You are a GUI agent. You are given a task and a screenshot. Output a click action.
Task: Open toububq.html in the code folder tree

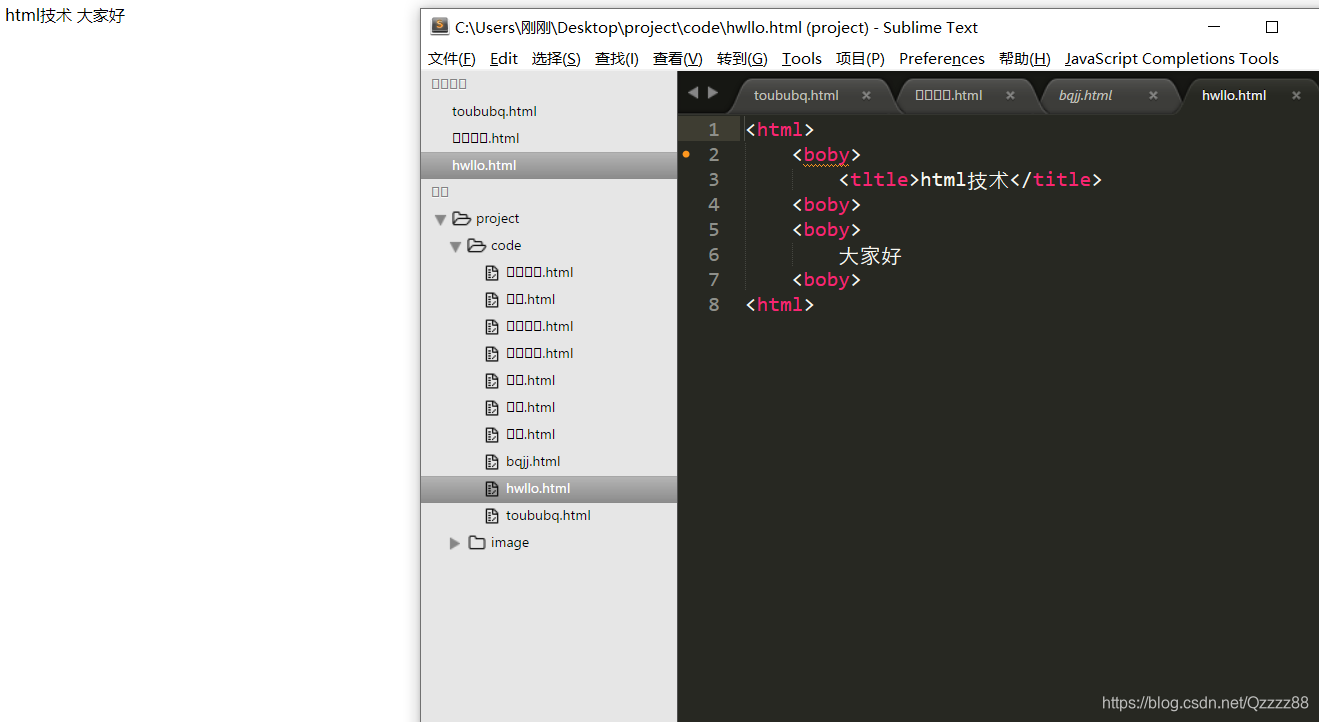pyautogui.click(x=549, y=515)
